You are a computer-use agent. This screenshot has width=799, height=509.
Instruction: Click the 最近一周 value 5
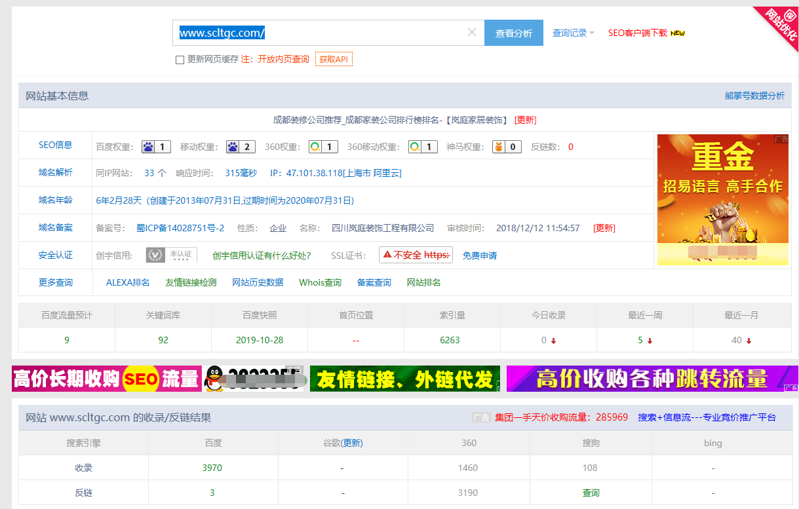(x=641, y=340)
